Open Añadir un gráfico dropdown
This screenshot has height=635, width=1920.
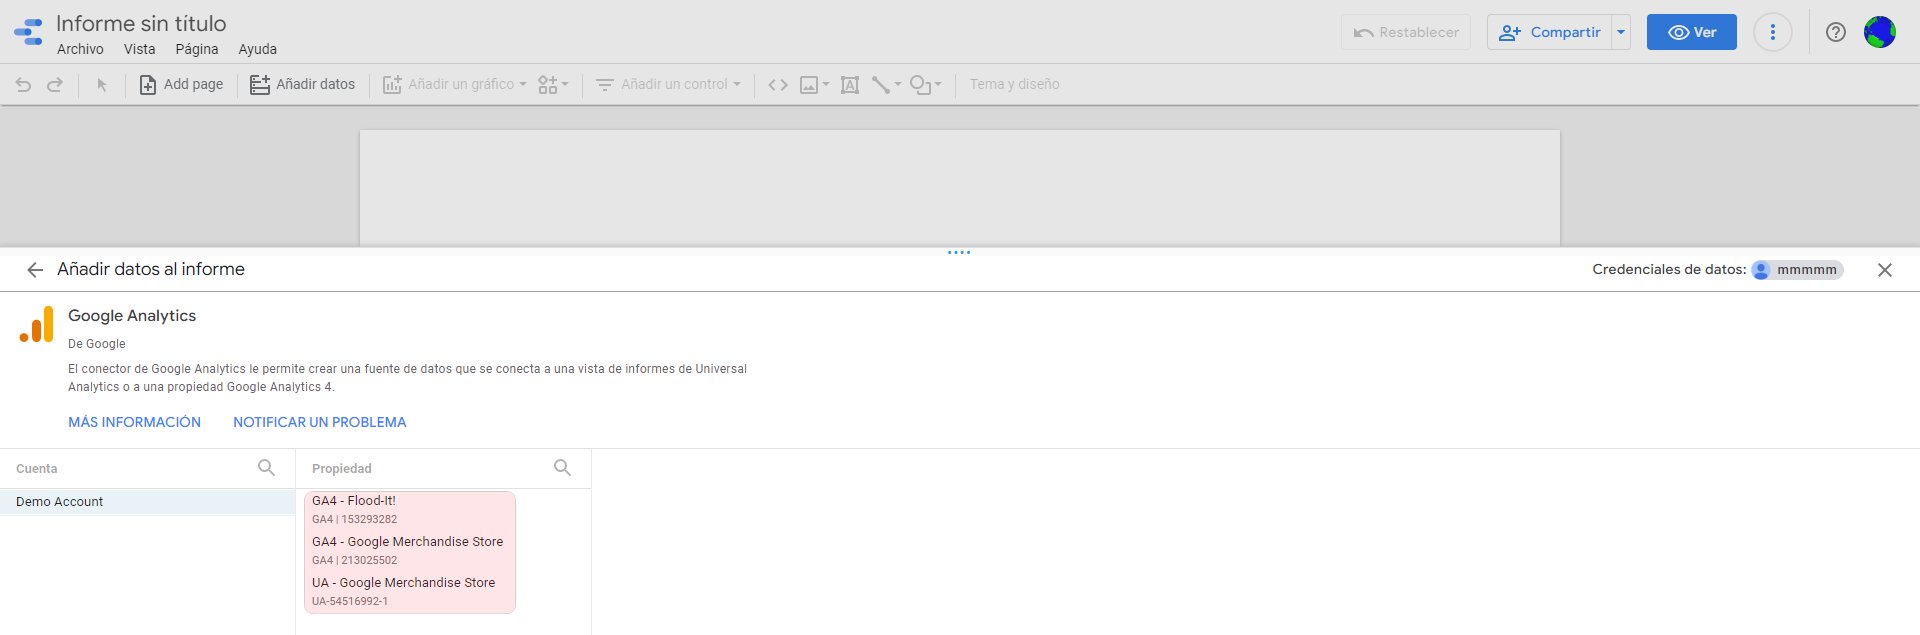454,85
